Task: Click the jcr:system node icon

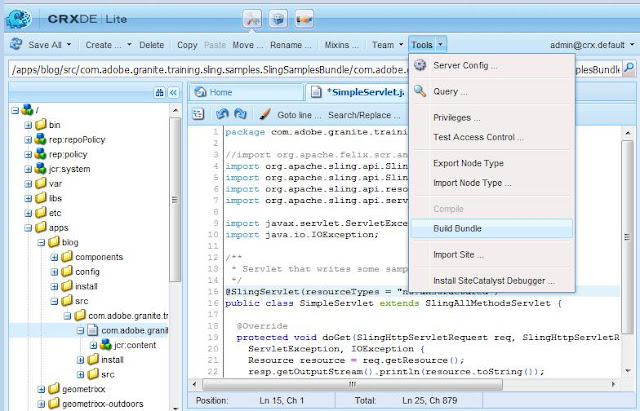Action: (x=40, y=169)
